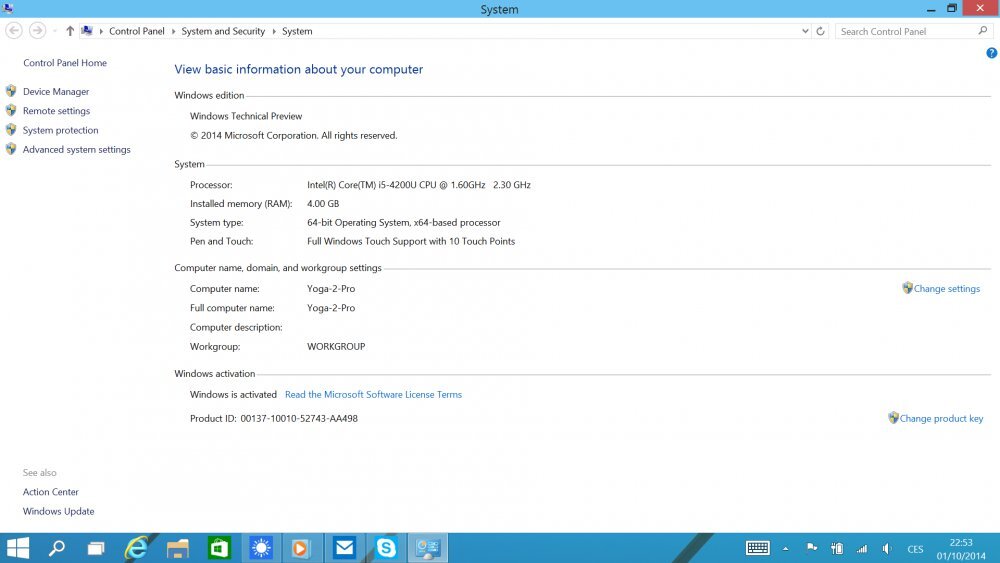
Task: Open Action Center under See also
Action: [51, 492]
